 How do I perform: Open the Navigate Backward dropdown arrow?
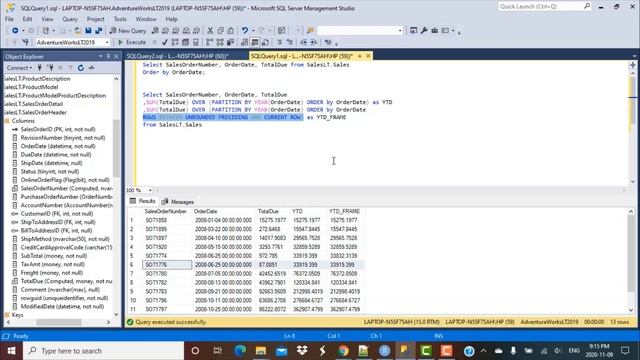(23, 31)
